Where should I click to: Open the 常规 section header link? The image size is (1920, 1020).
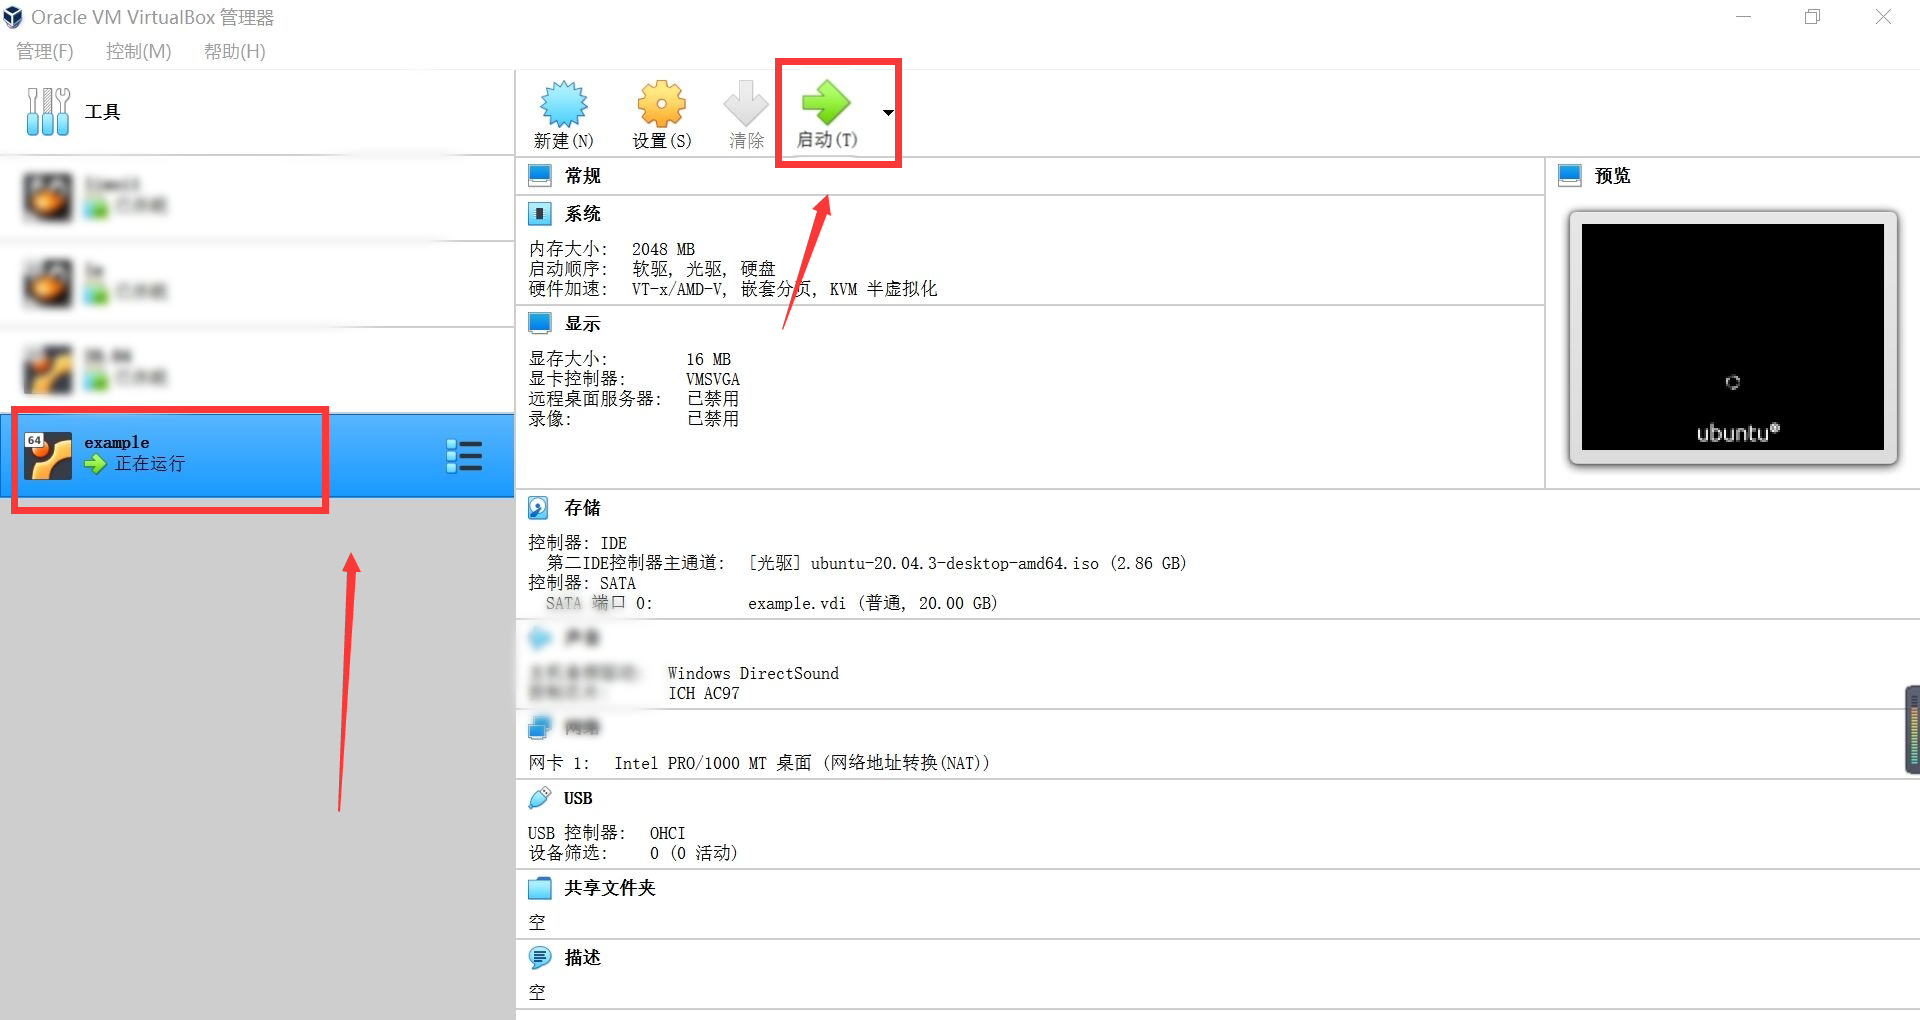pyautogui.click(x=583, y=175)
